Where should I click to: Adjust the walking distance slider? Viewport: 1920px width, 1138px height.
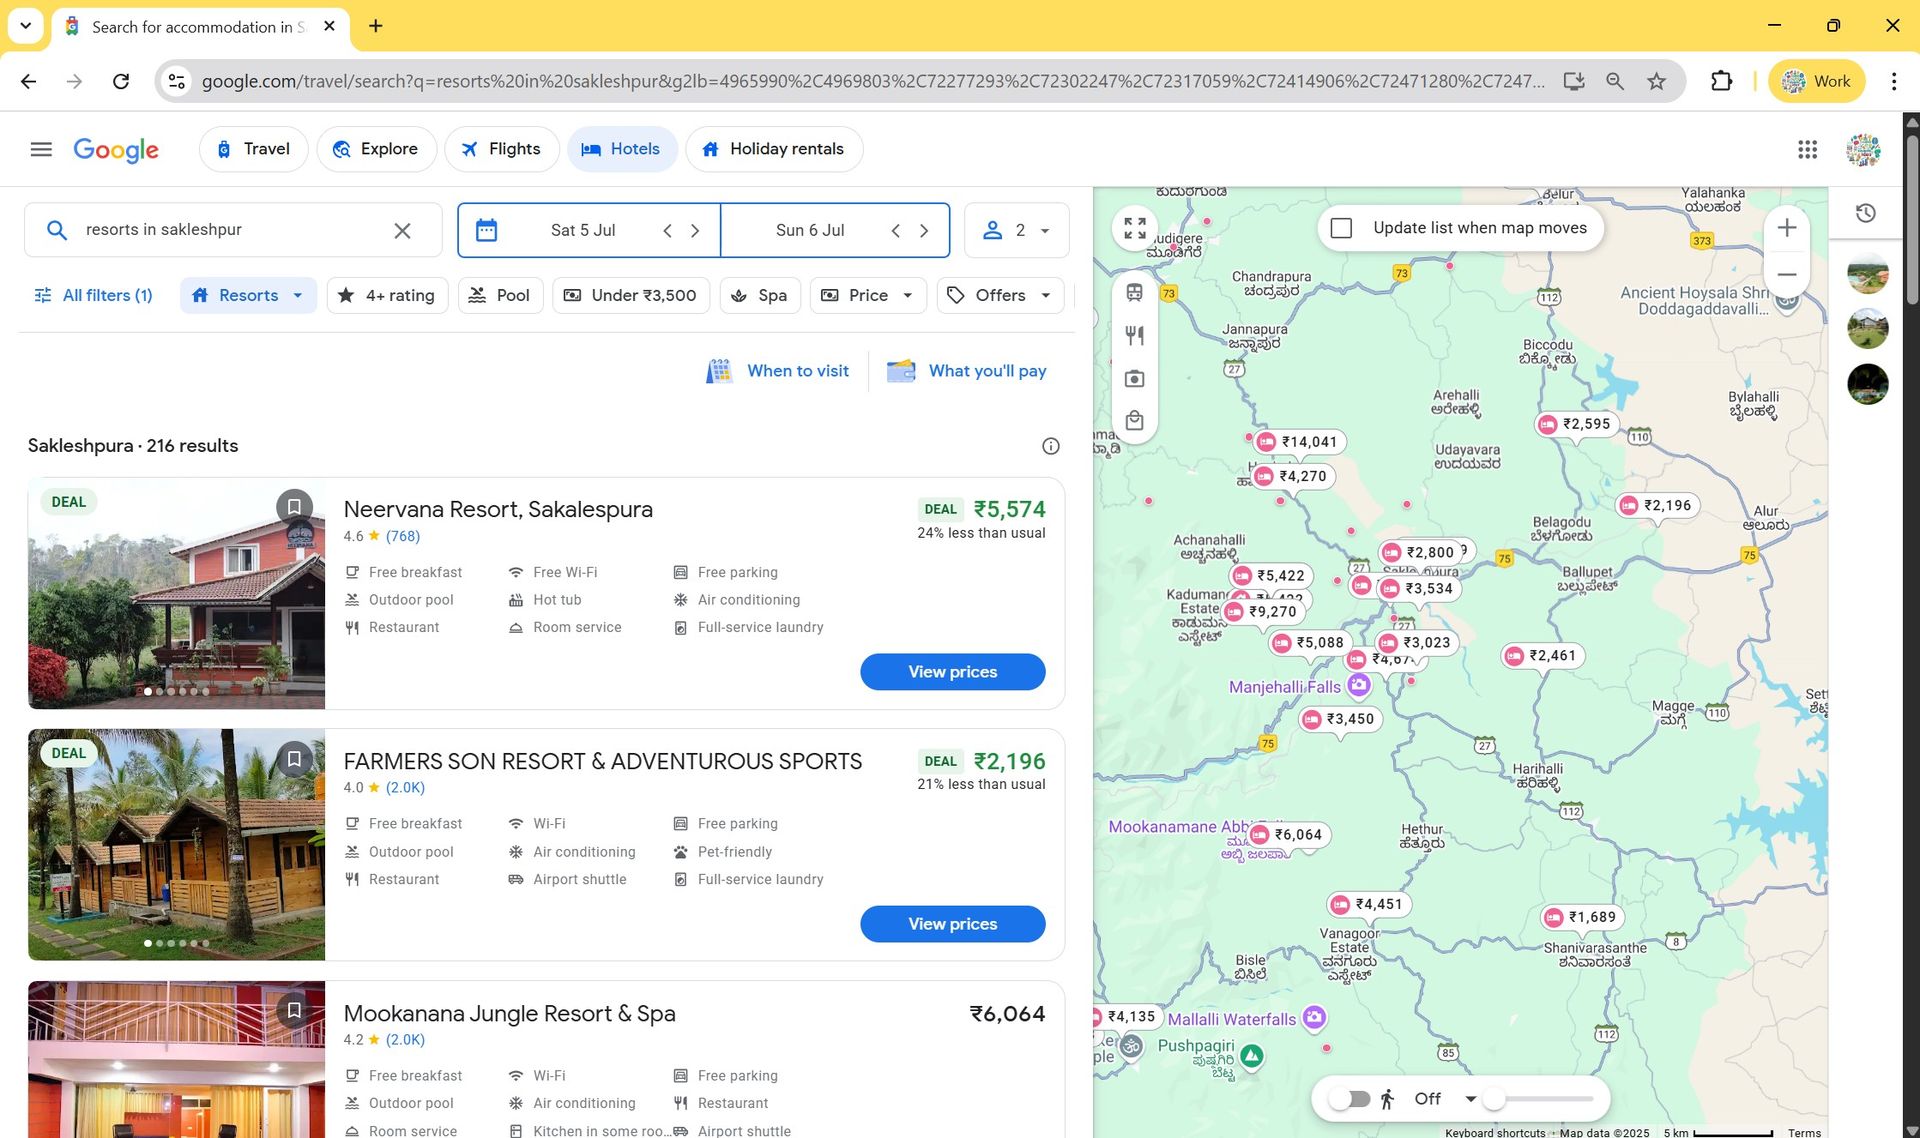tap(1494, 1099)
